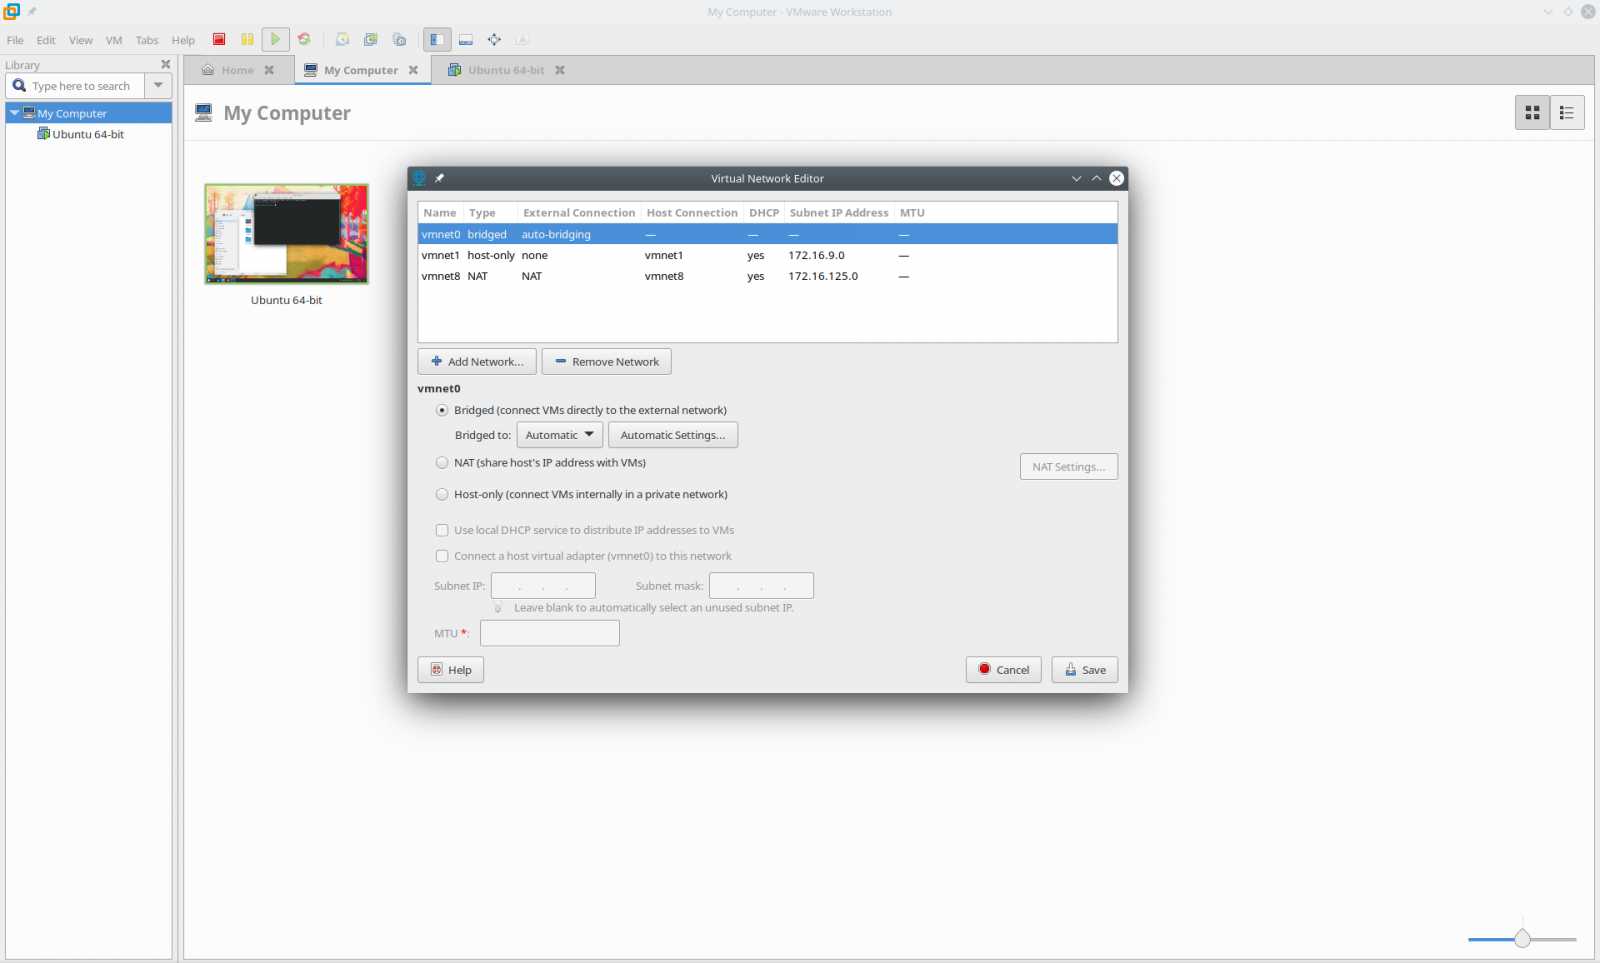The width and height of the screenshot is (1600, 963).
Task: Click the MTU input field
Action: click(x=550, y=633)
